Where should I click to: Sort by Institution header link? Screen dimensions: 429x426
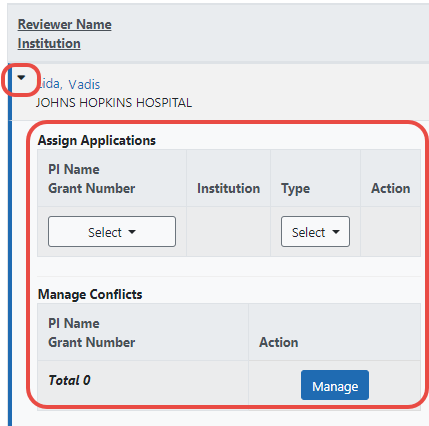click(x=49, y=43)
